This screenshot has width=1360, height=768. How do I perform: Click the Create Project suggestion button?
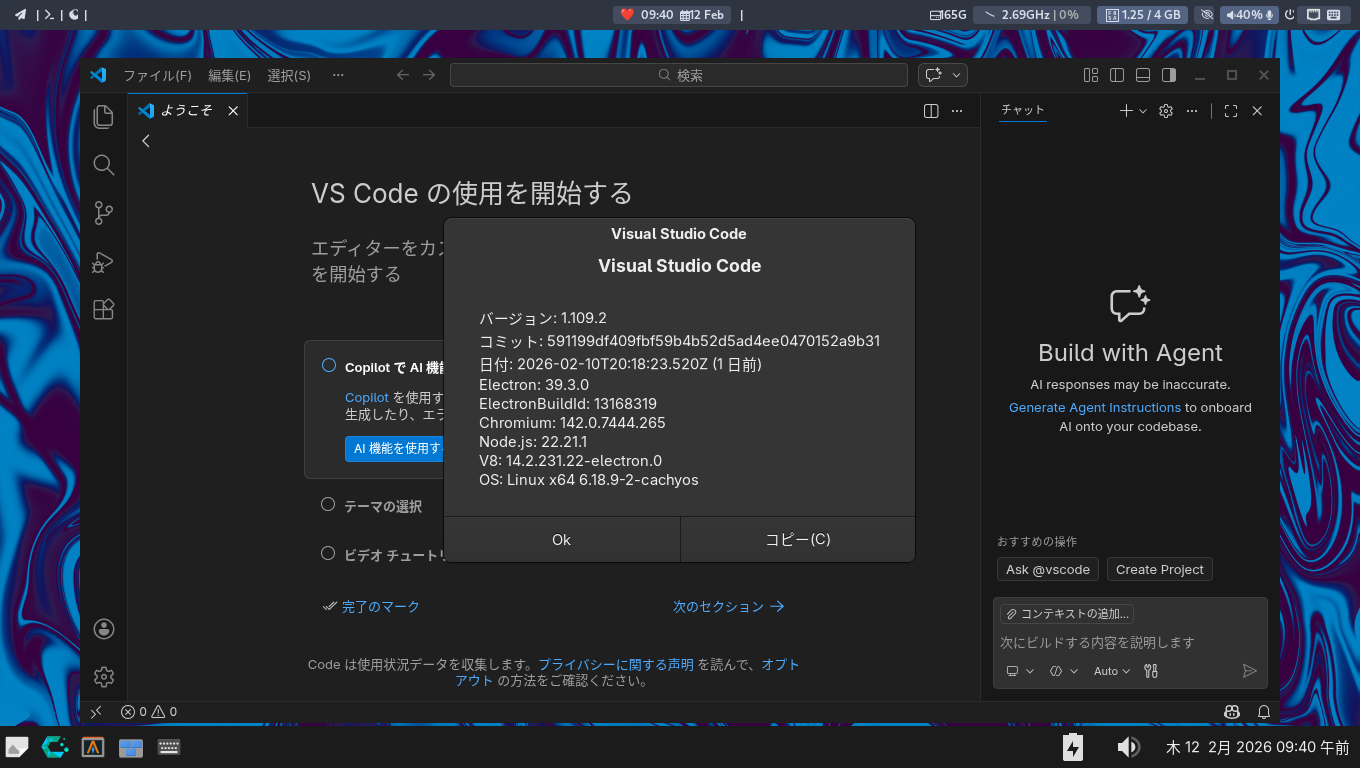point(1160,570)
